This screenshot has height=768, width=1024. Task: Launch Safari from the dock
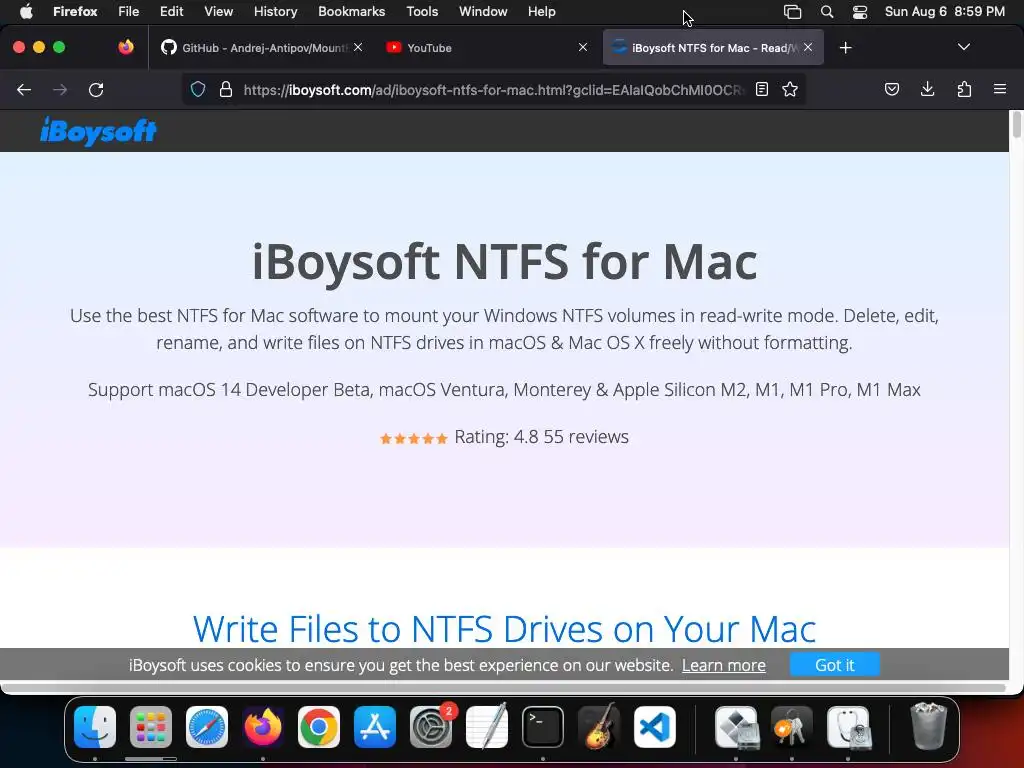pos(207,726)
